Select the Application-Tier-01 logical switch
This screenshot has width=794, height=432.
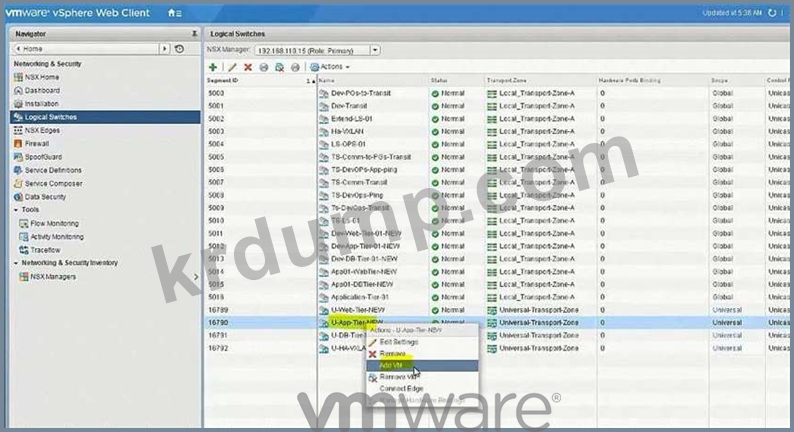[x=496, y=297]
